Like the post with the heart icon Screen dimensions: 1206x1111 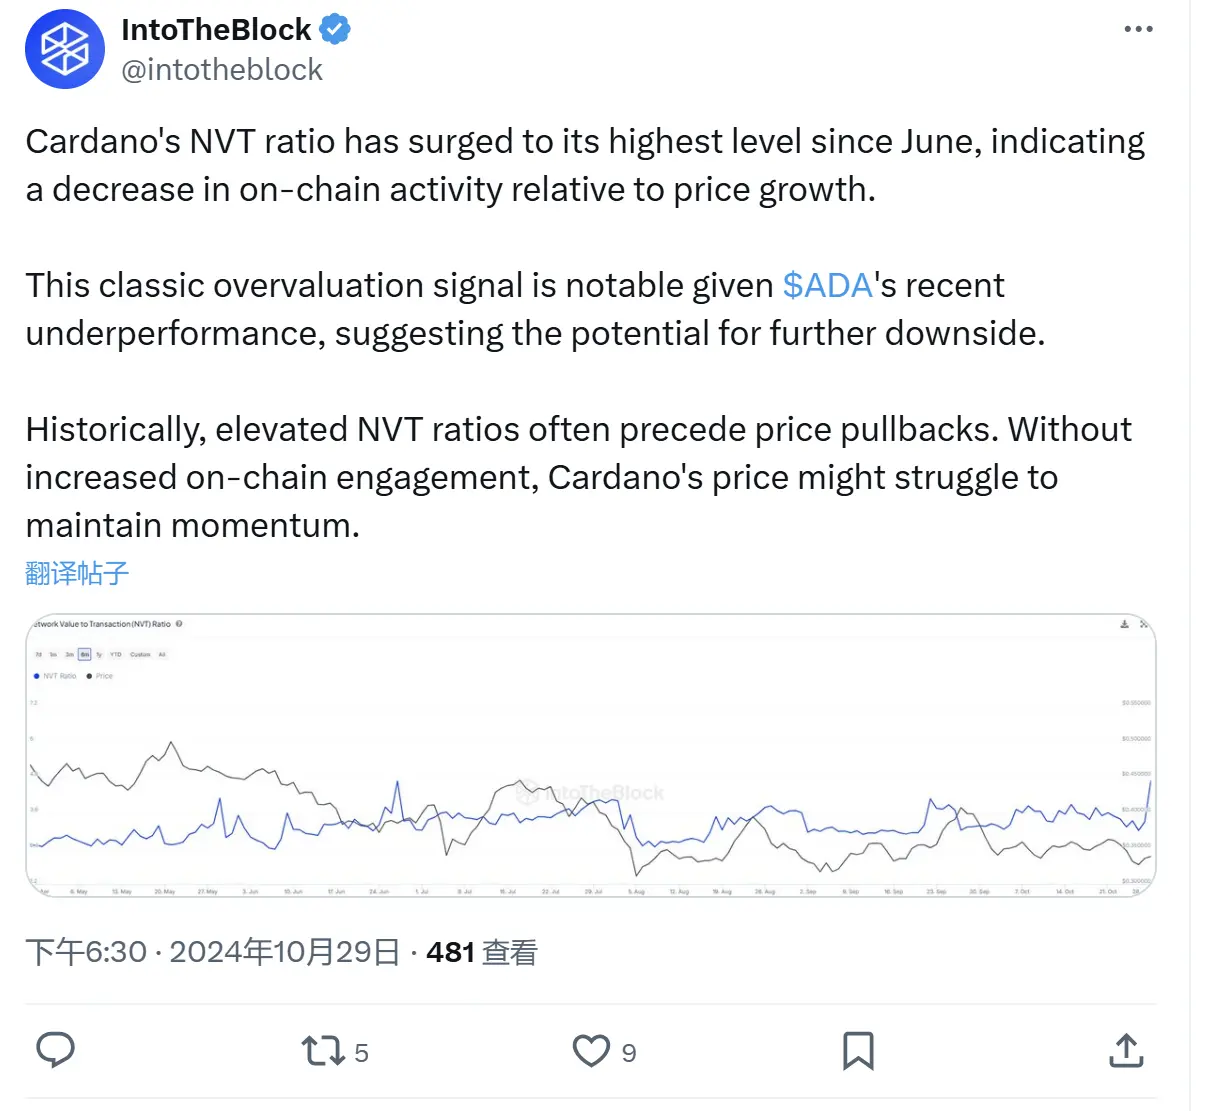tap(592, 1051)
